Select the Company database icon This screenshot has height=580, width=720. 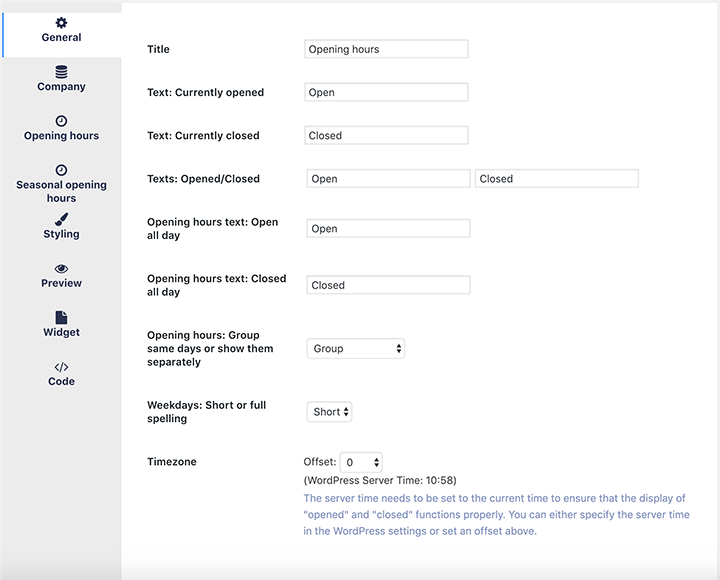click(61, 72)
